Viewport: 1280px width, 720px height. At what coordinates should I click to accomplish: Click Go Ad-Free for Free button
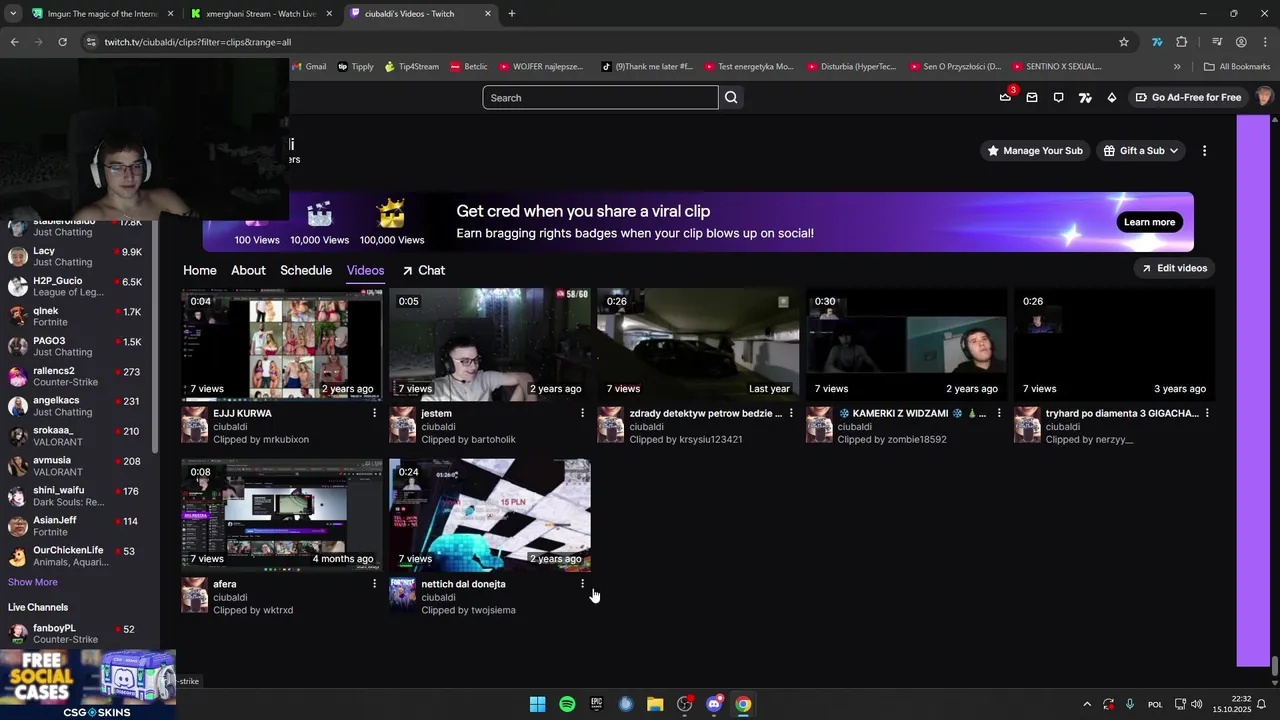tap(1188, 97)
